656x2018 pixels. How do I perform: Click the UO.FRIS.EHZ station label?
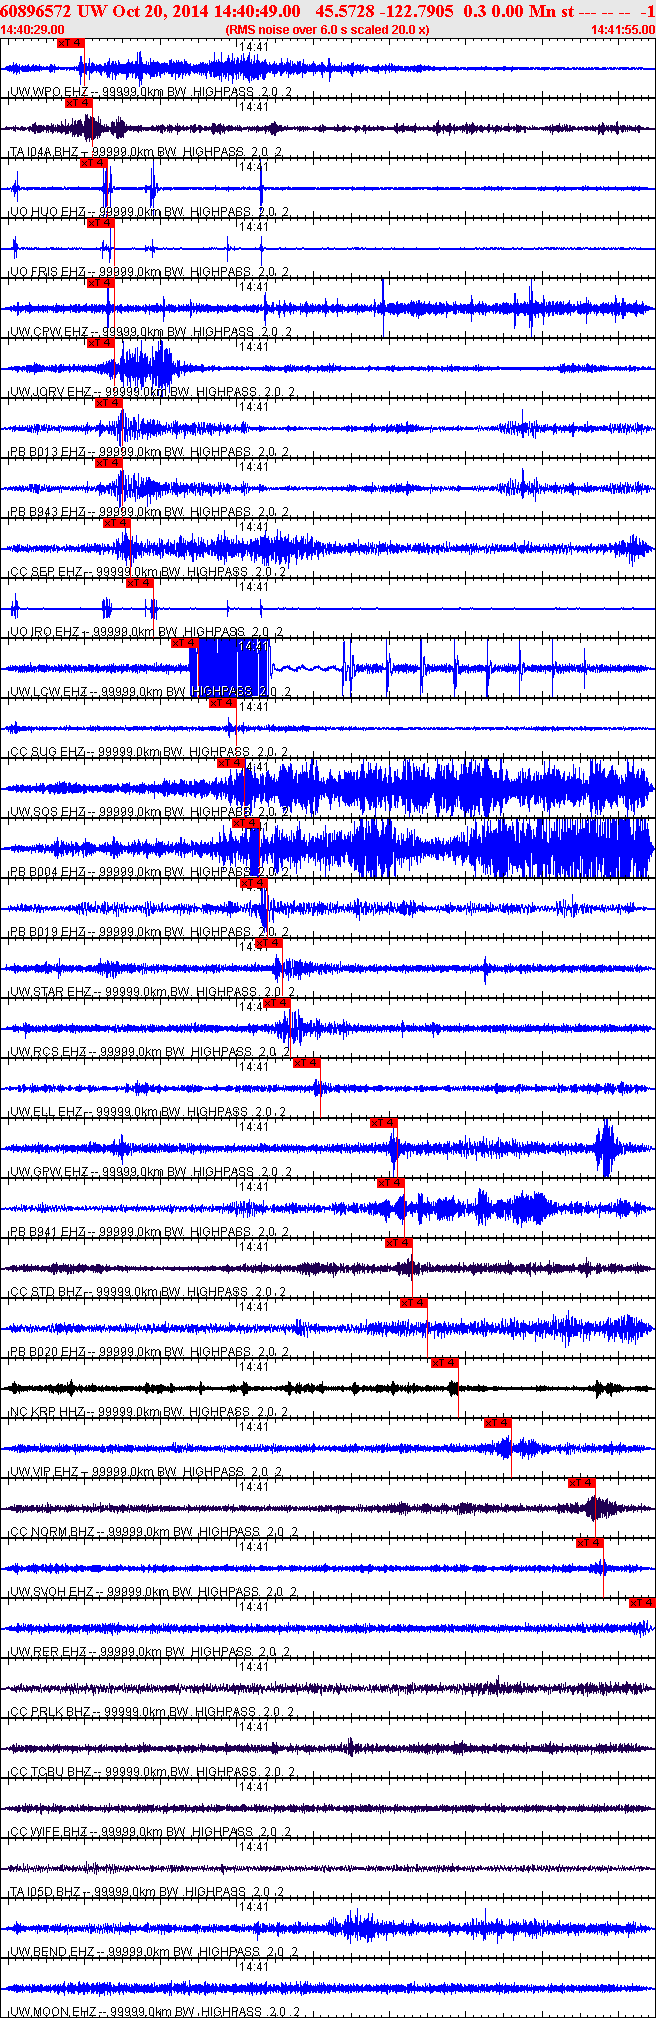pos(47,272)
